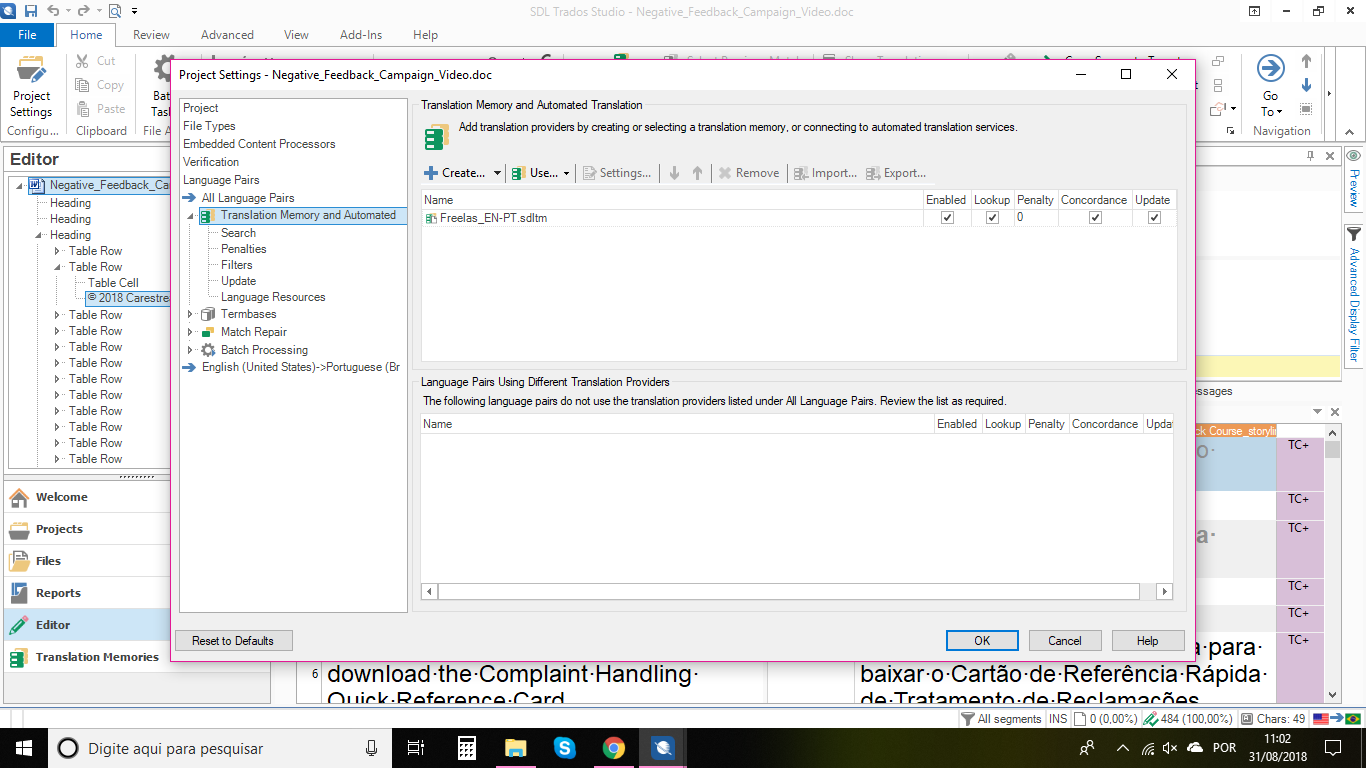Click the Save icon in quick access toolbar
Image resolution: width=1366 pixels, height=768 pixels.
[x=31, y=11]
